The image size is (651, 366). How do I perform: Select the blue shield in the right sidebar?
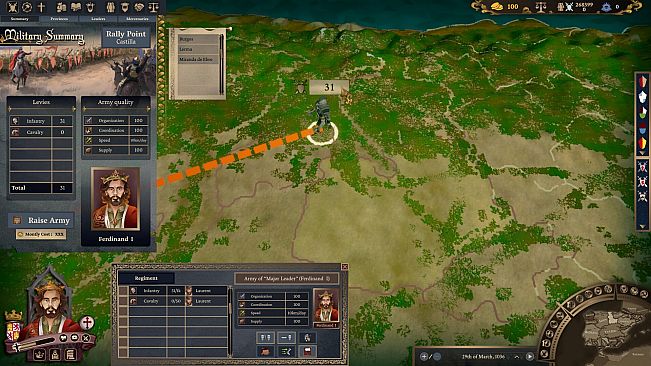pyautogui.click(x=642, y=128)
